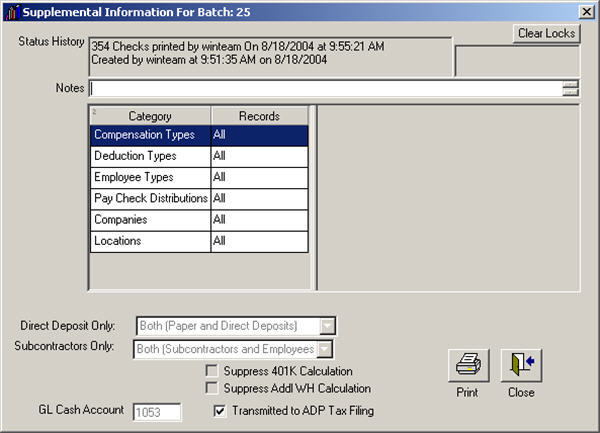Screen dimensions: 600x433
Task: Click Records cell for Compensation Types
Action: (259, 135)
